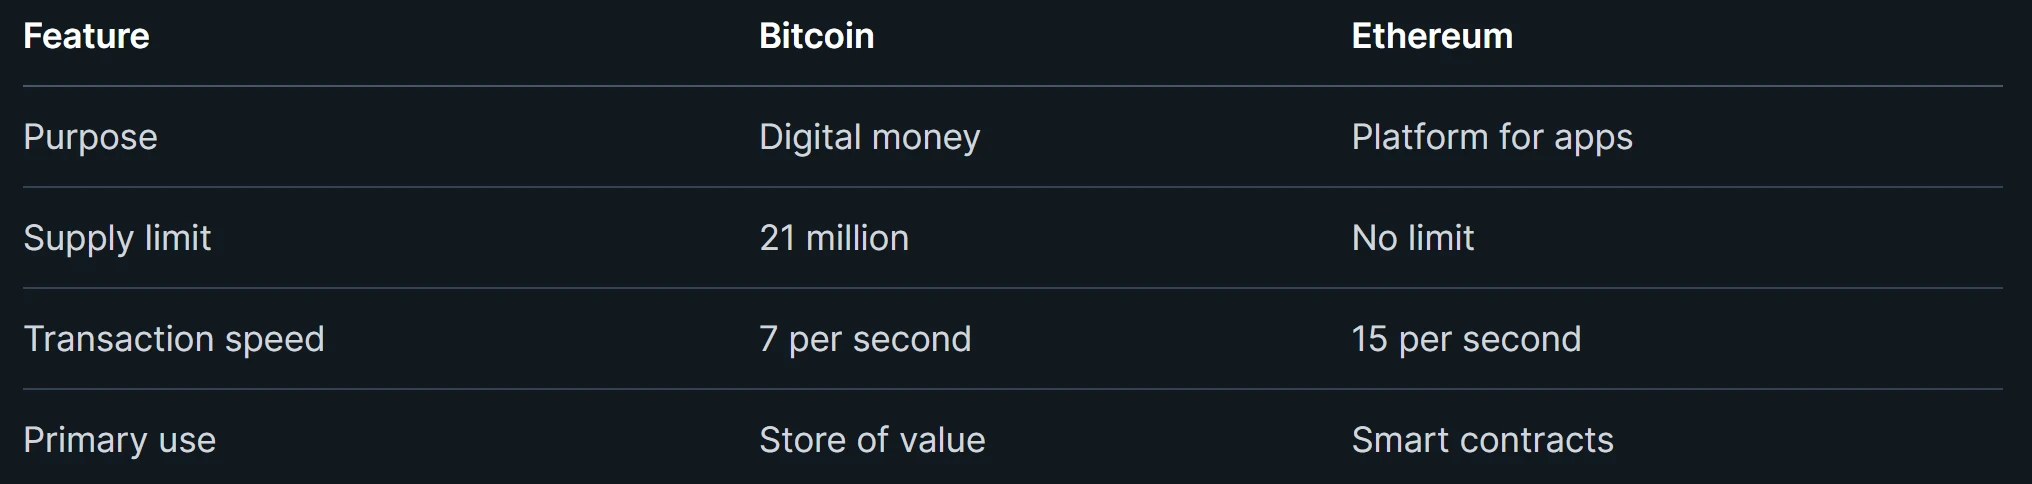Image resolution: width=2032 pixels, height=484 pixels.
Task: Select the 'No limit' cell
Action: pyautogui.click(x=1412, y=238)
